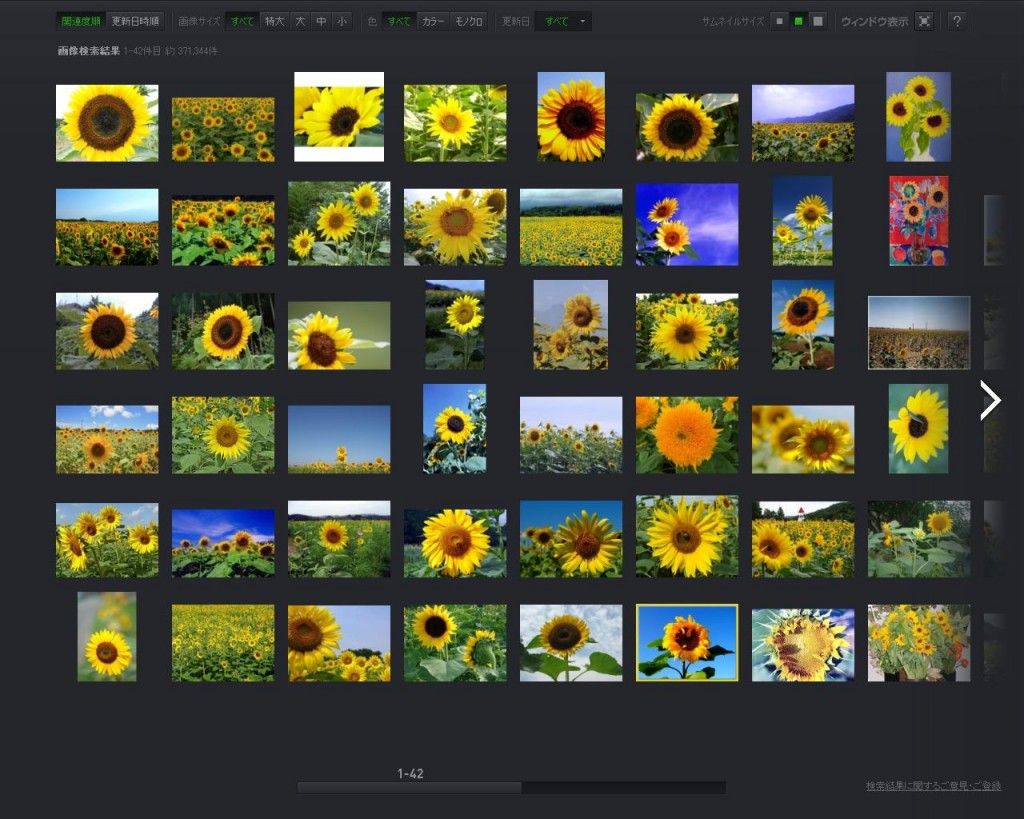
Task: Filter image size to 中
Action: pos(321,22)
